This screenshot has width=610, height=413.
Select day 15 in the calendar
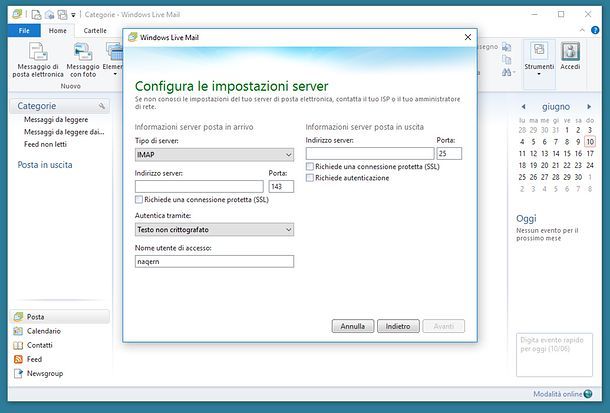pyautogui.click(x=567, y=153)
